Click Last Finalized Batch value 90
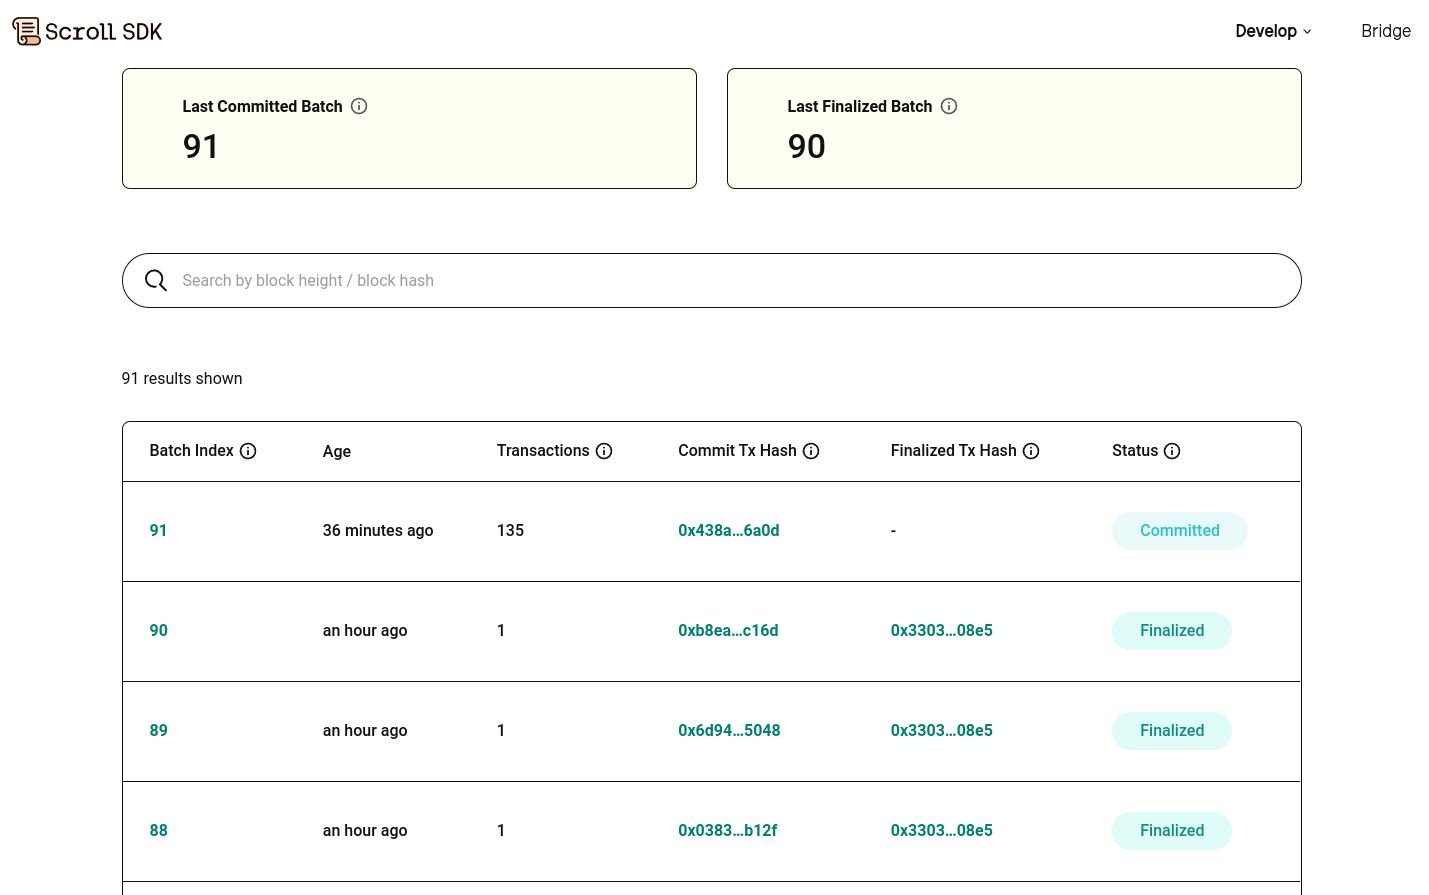 point(806,147)
